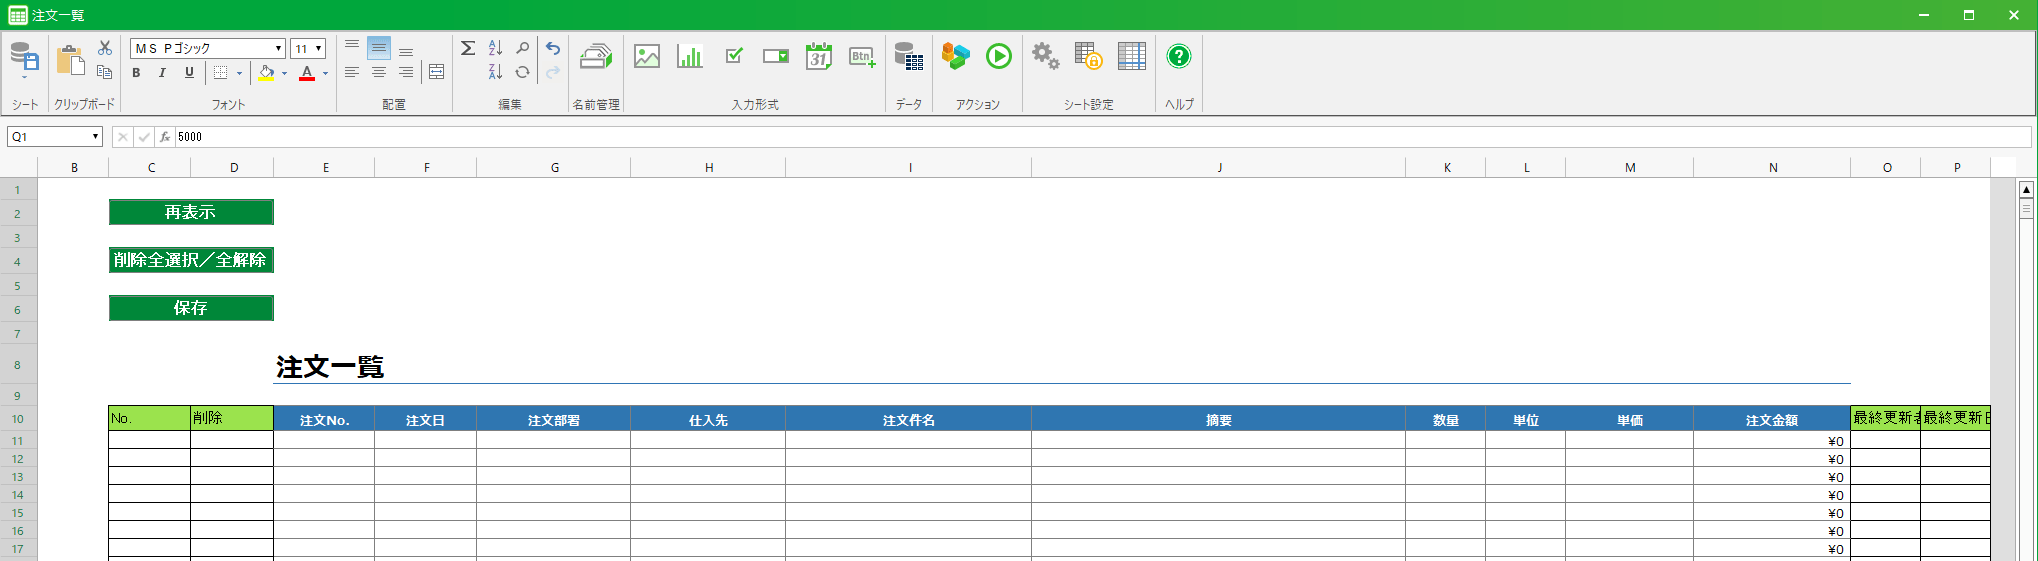Open the Q1 cell name box dropdown
Viewport: 2038px width, 561px height.
[96, 137]
